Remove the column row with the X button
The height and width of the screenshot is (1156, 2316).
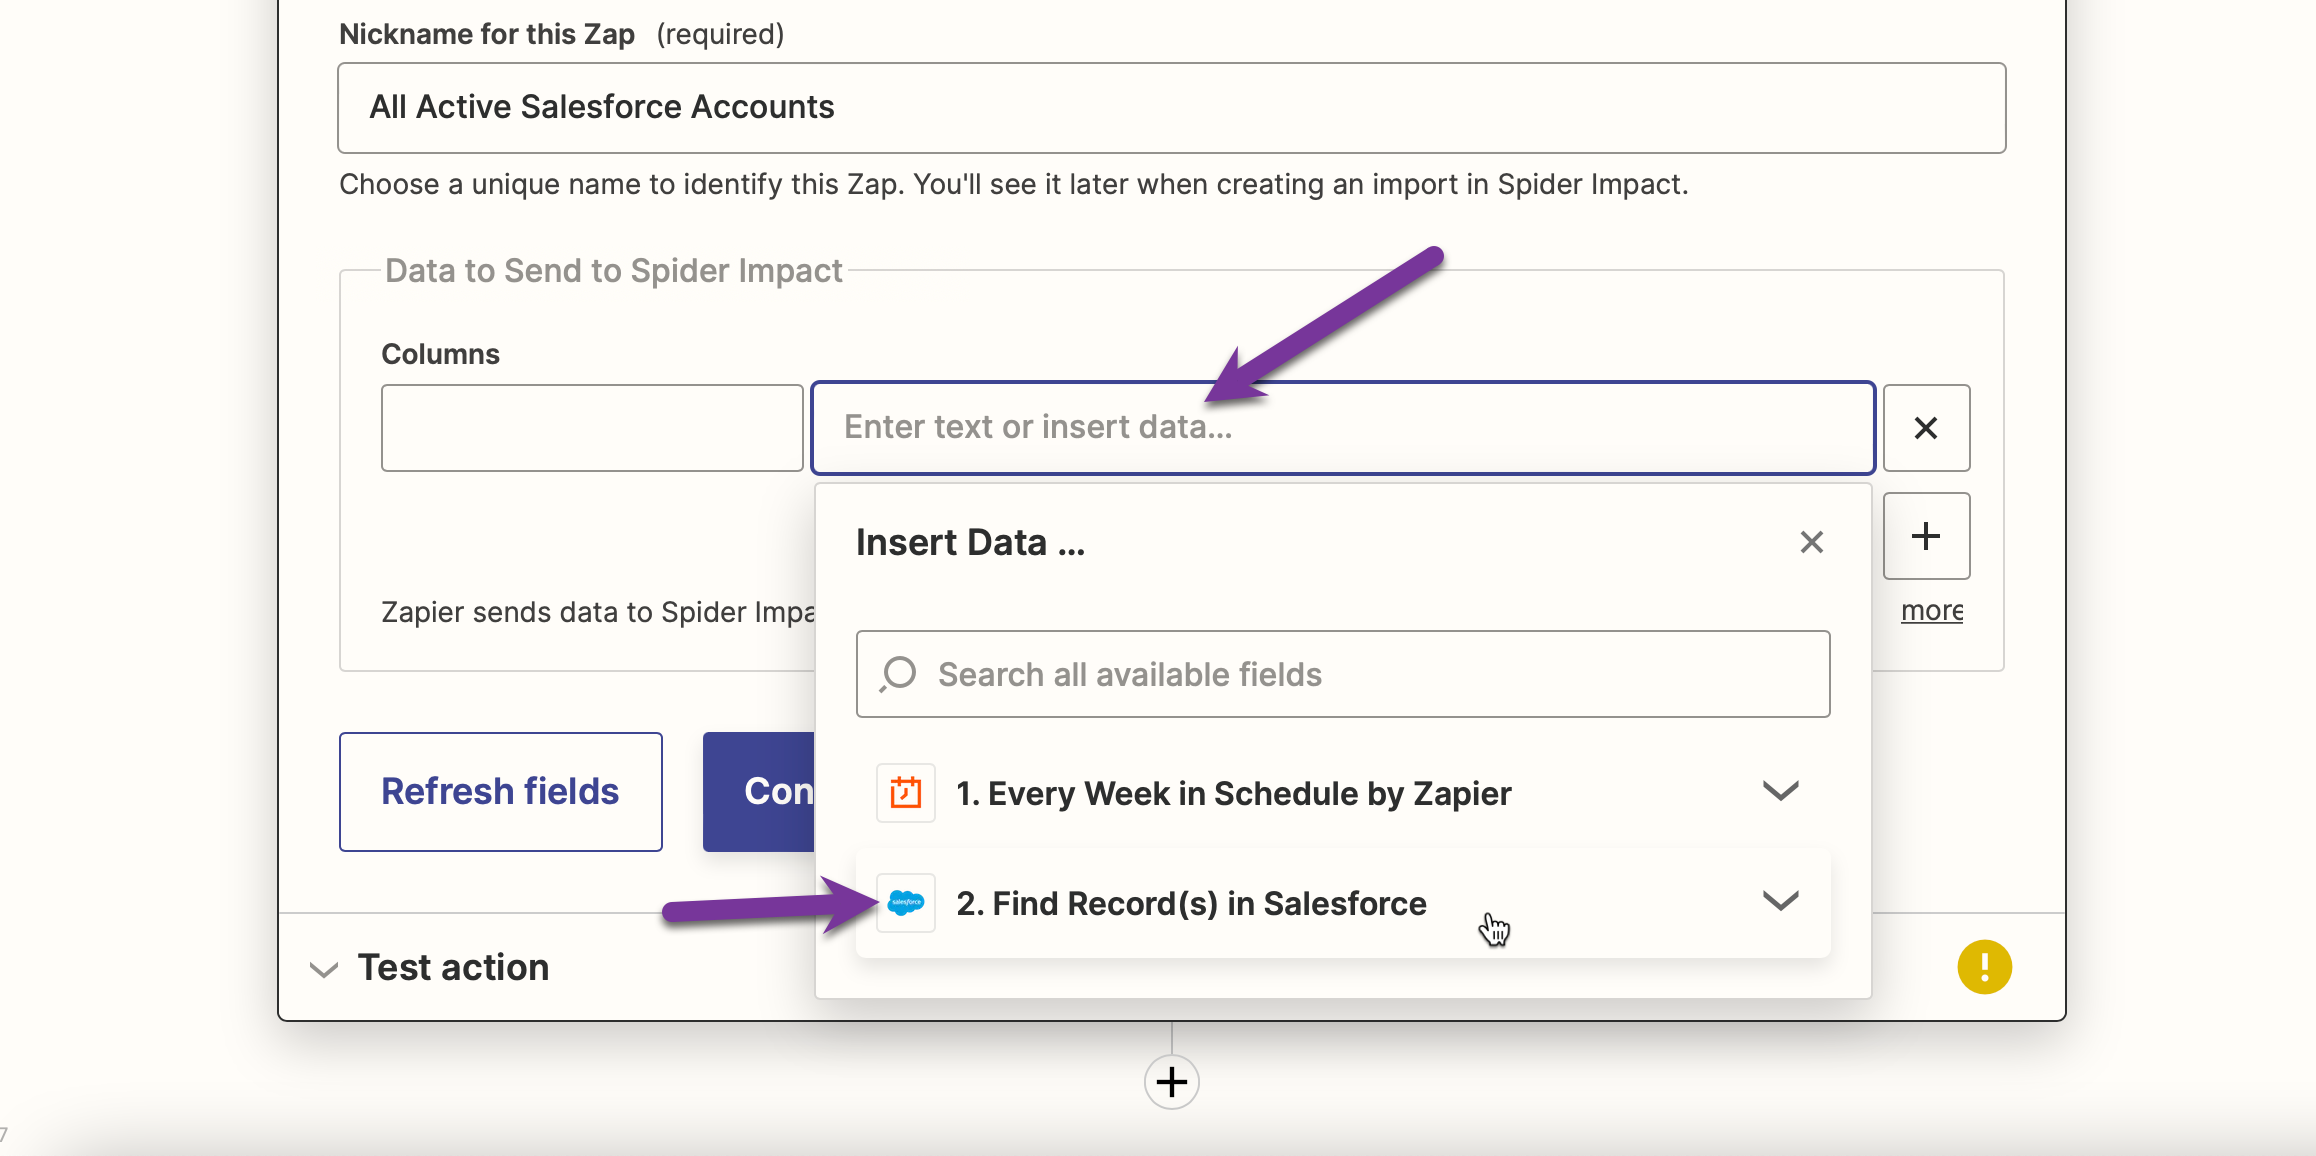click(1926, 428)
